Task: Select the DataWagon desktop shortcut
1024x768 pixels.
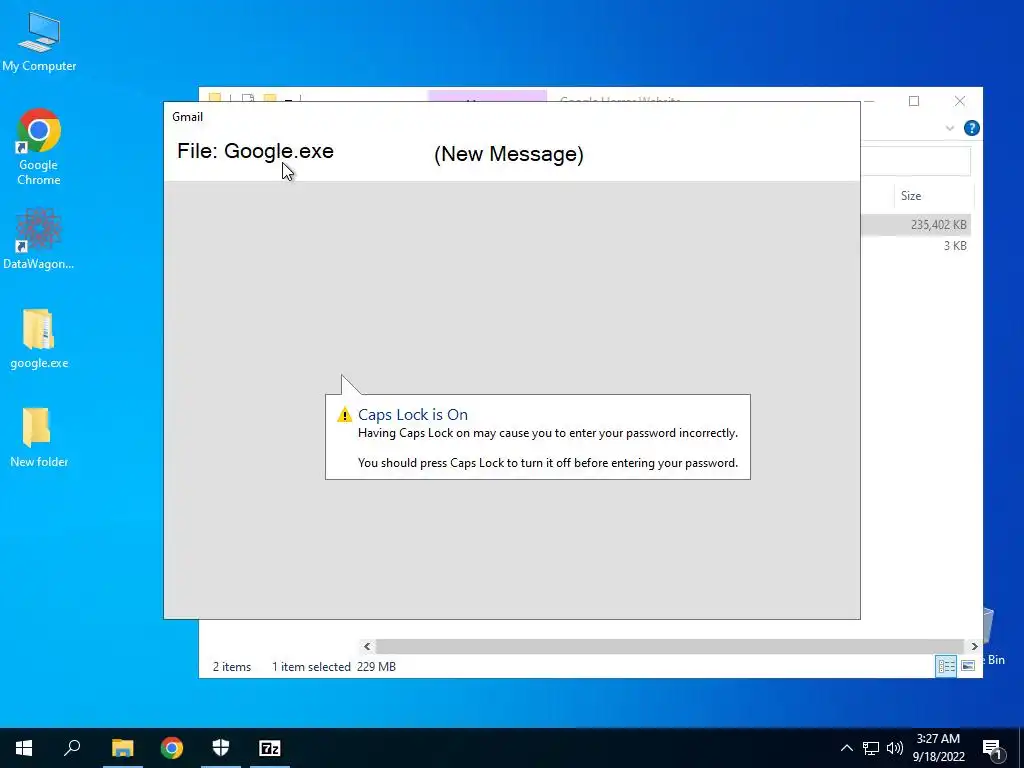Action: click(39, 239)
